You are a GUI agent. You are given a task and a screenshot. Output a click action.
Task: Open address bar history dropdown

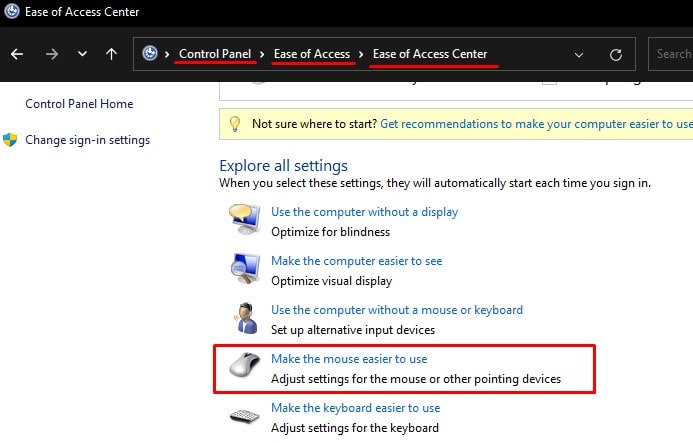[x=579, y=55]
